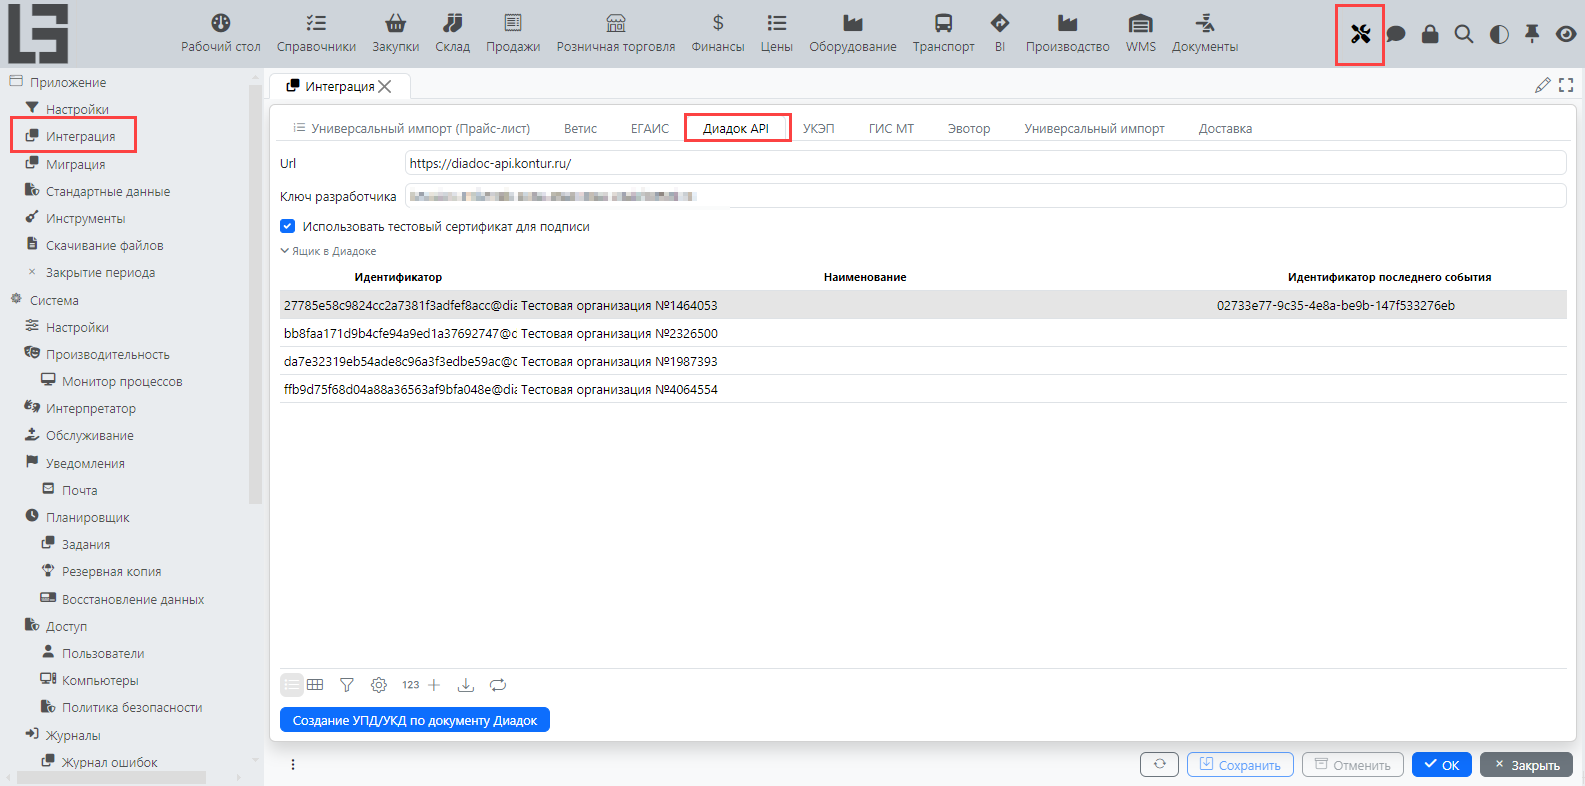1585x786 pixels.
Task: Click the fullscreen expand icon
Action: (1566, 86)
